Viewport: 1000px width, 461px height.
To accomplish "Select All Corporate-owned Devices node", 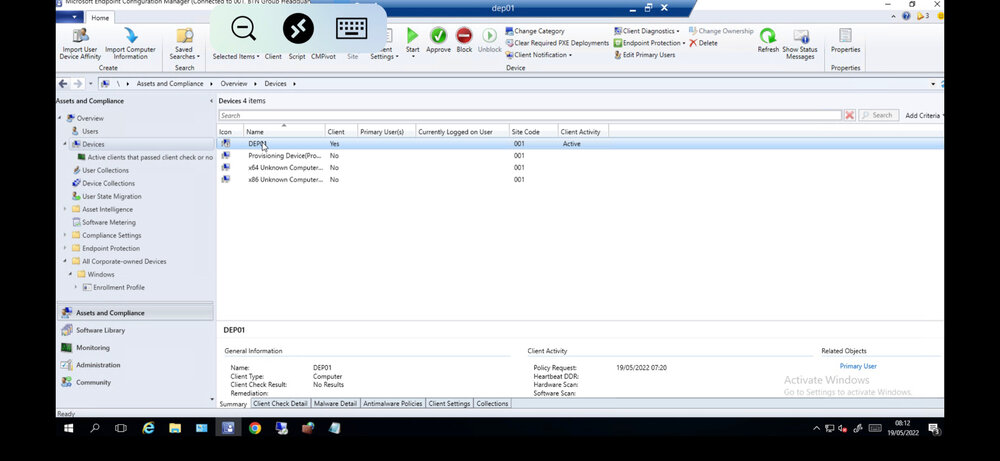I will [124, 261].
